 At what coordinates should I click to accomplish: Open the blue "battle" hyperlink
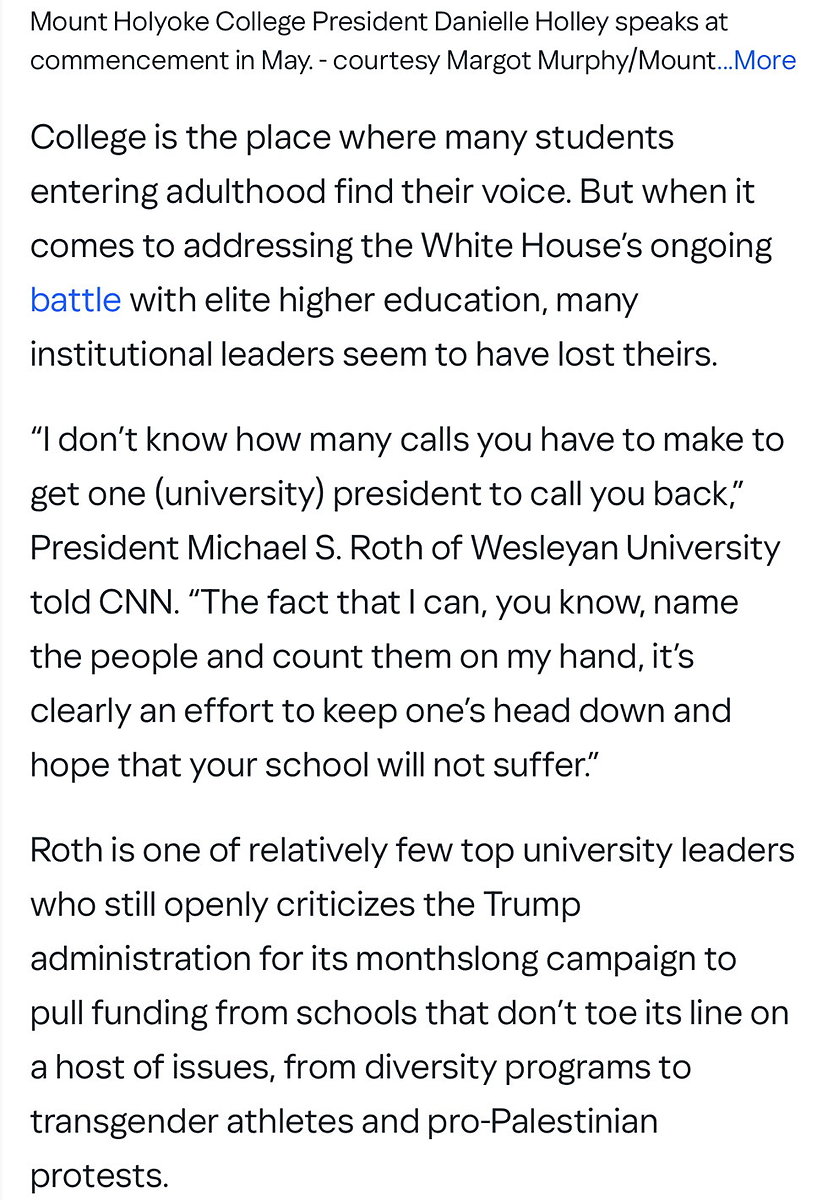point(76,299)
